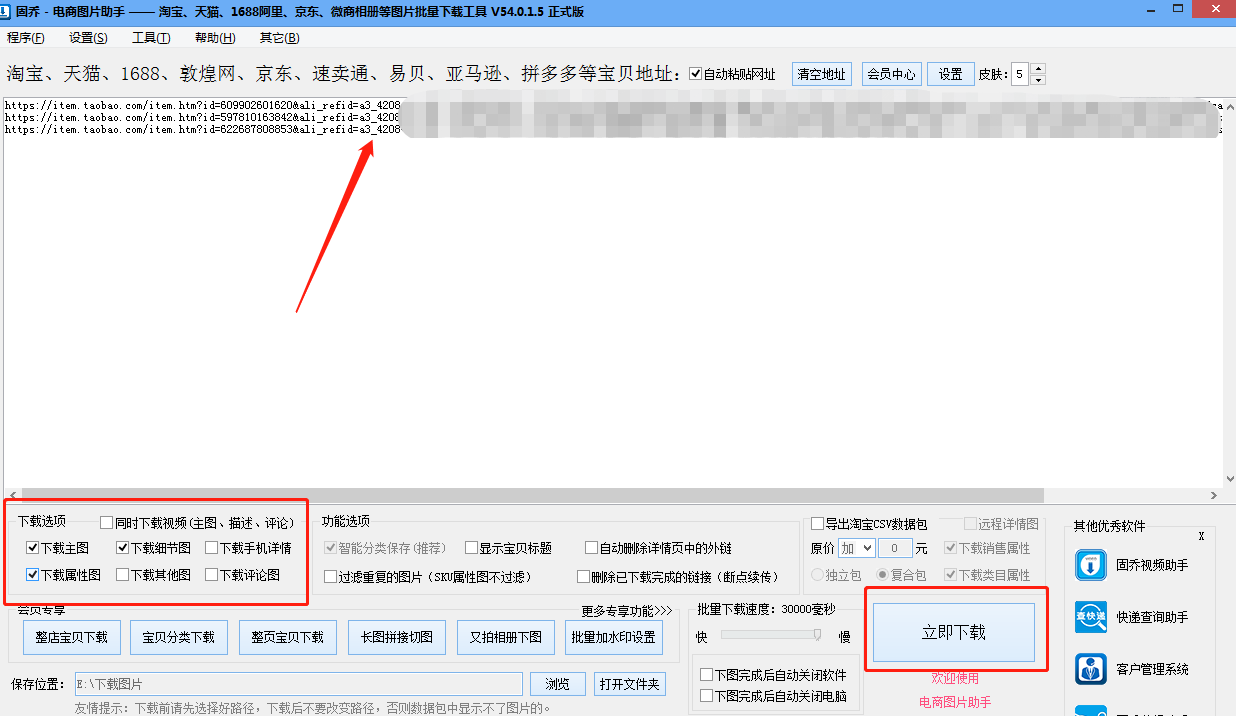The width and height of the screenshot is (1236, 716).
Task: Start download with 立即下载
Action: [954, 632]
